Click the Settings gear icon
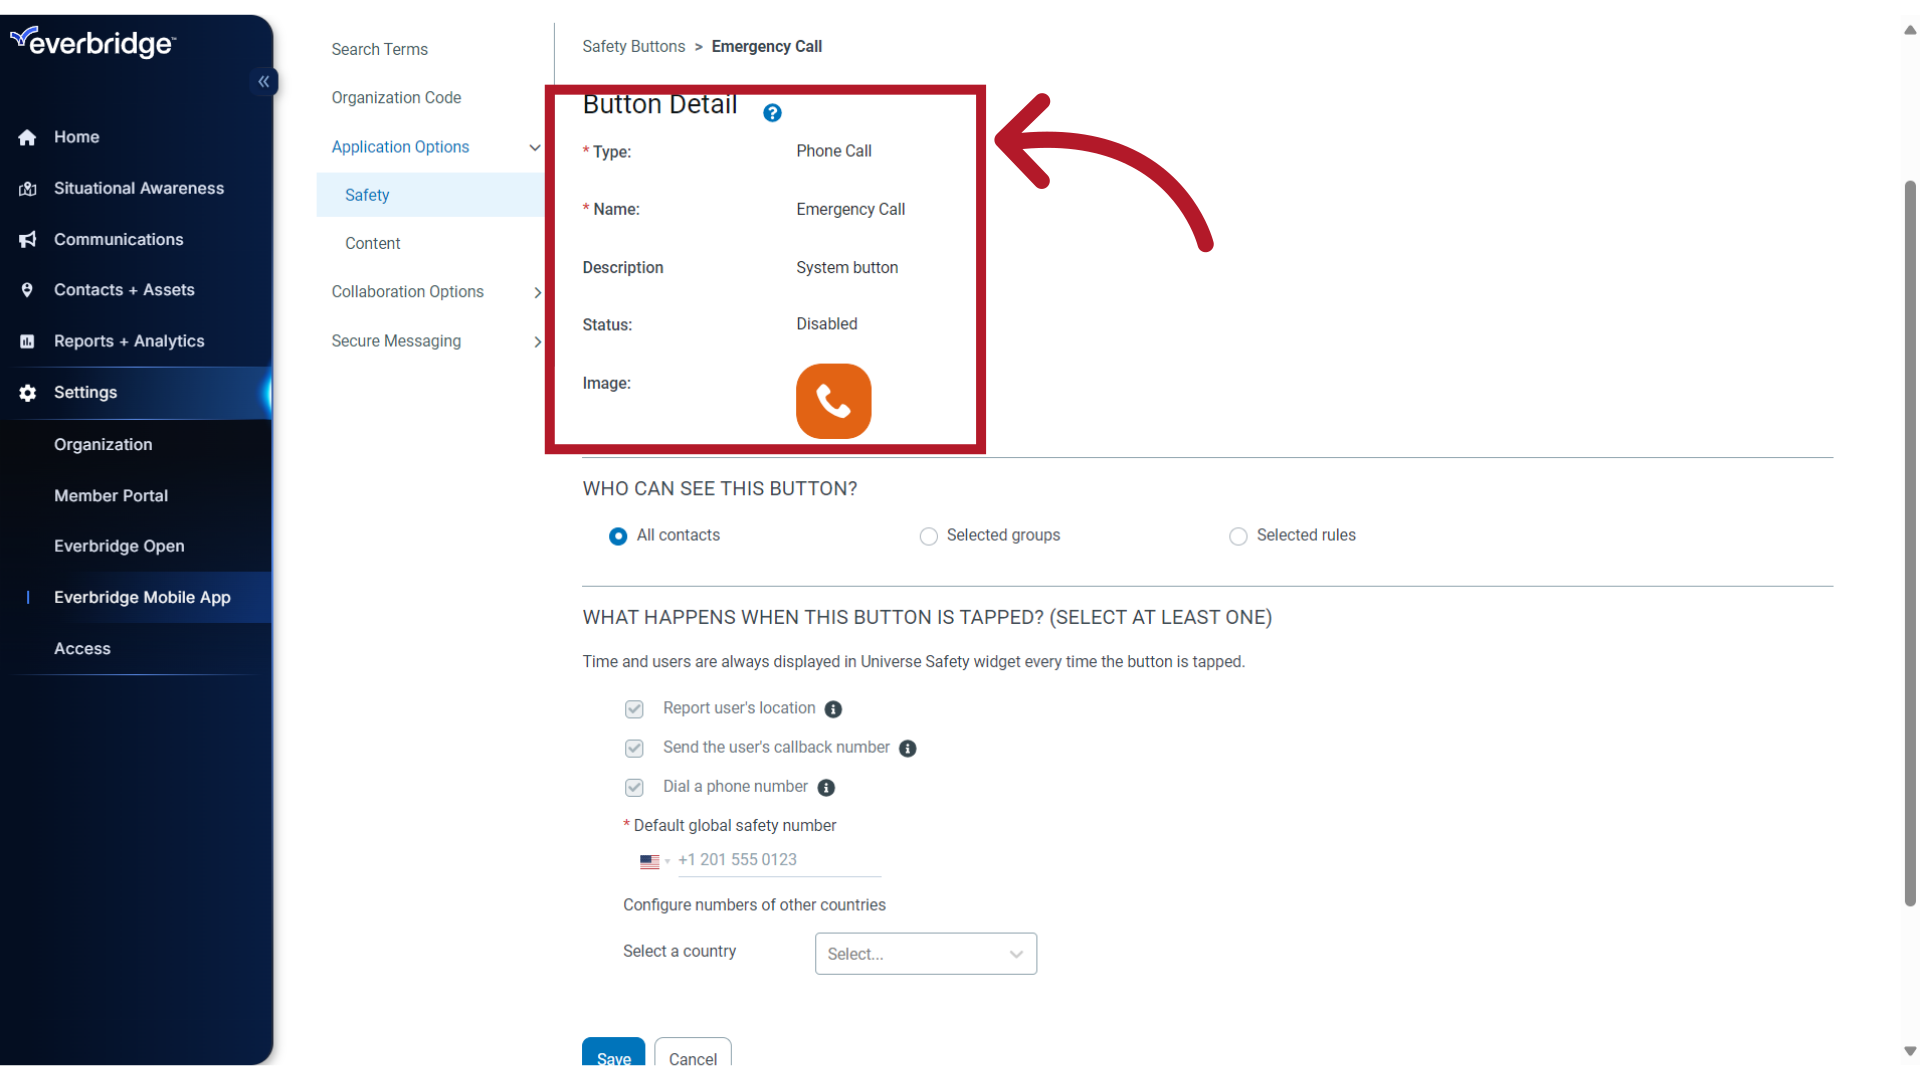Screen dimensions: 1920x1080 [28, 392]
